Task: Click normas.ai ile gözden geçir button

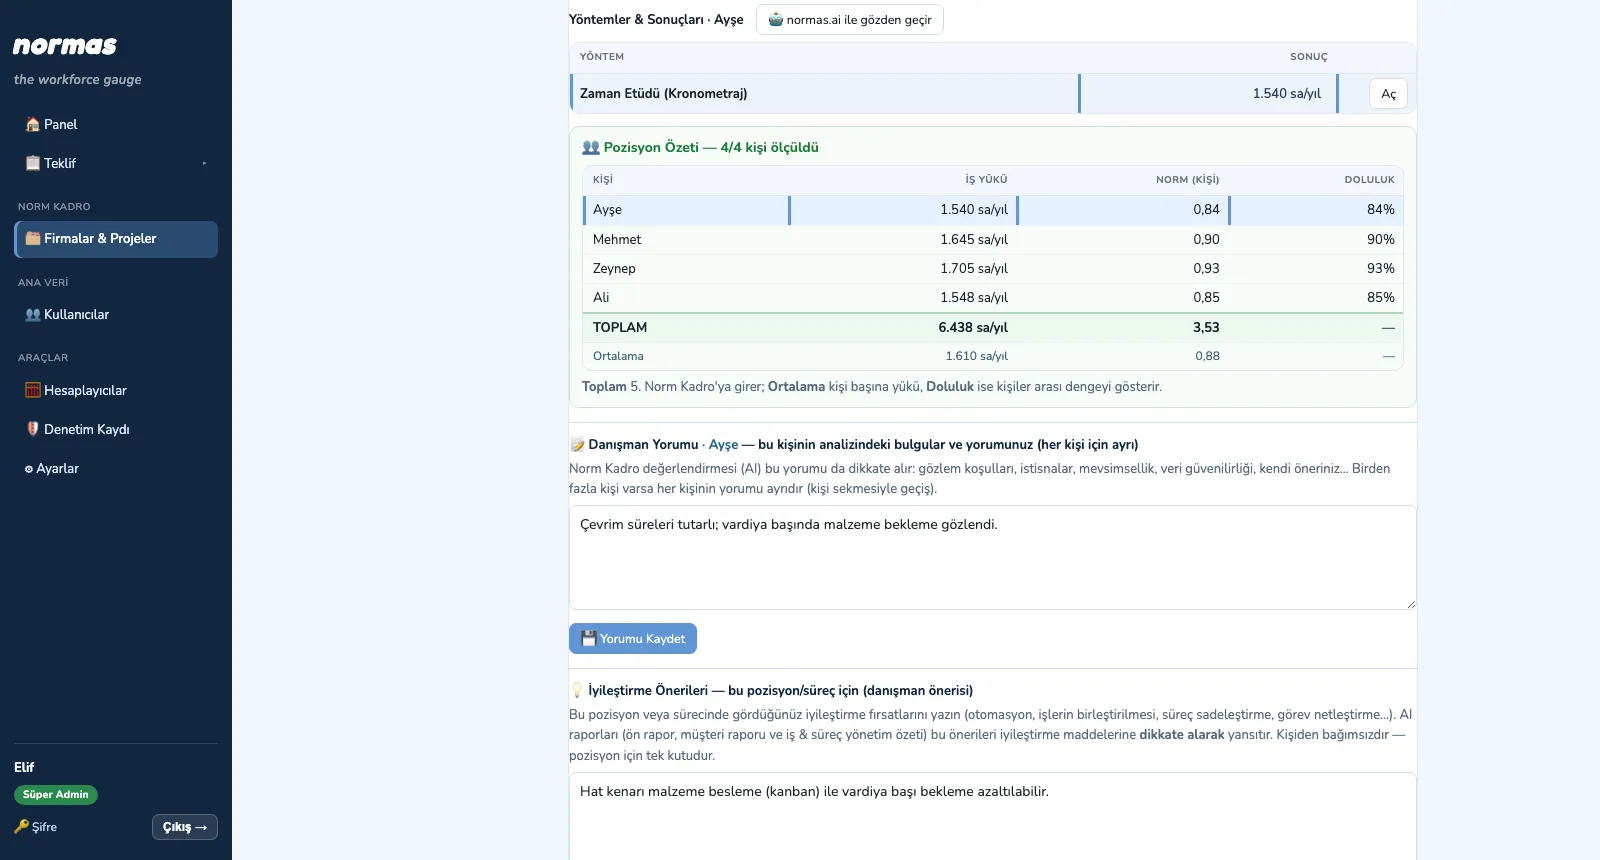Action: pos(850,20)
